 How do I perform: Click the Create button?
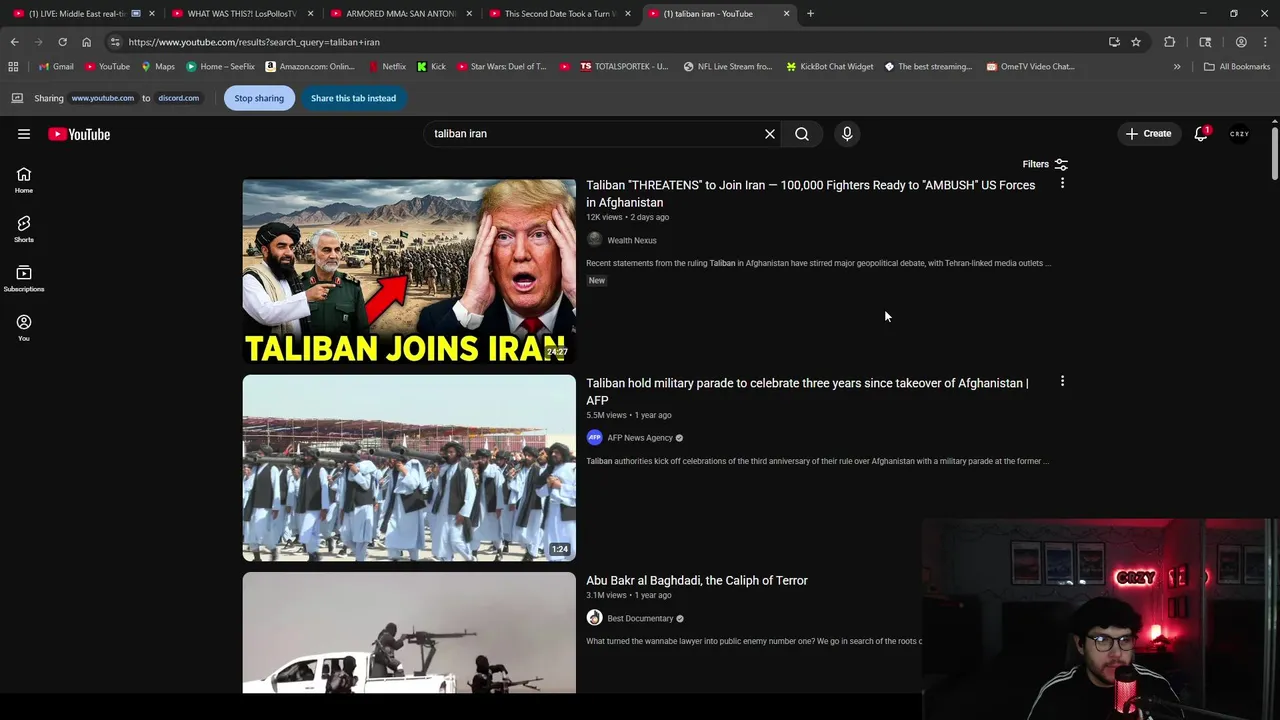[x=1147, y=134]
